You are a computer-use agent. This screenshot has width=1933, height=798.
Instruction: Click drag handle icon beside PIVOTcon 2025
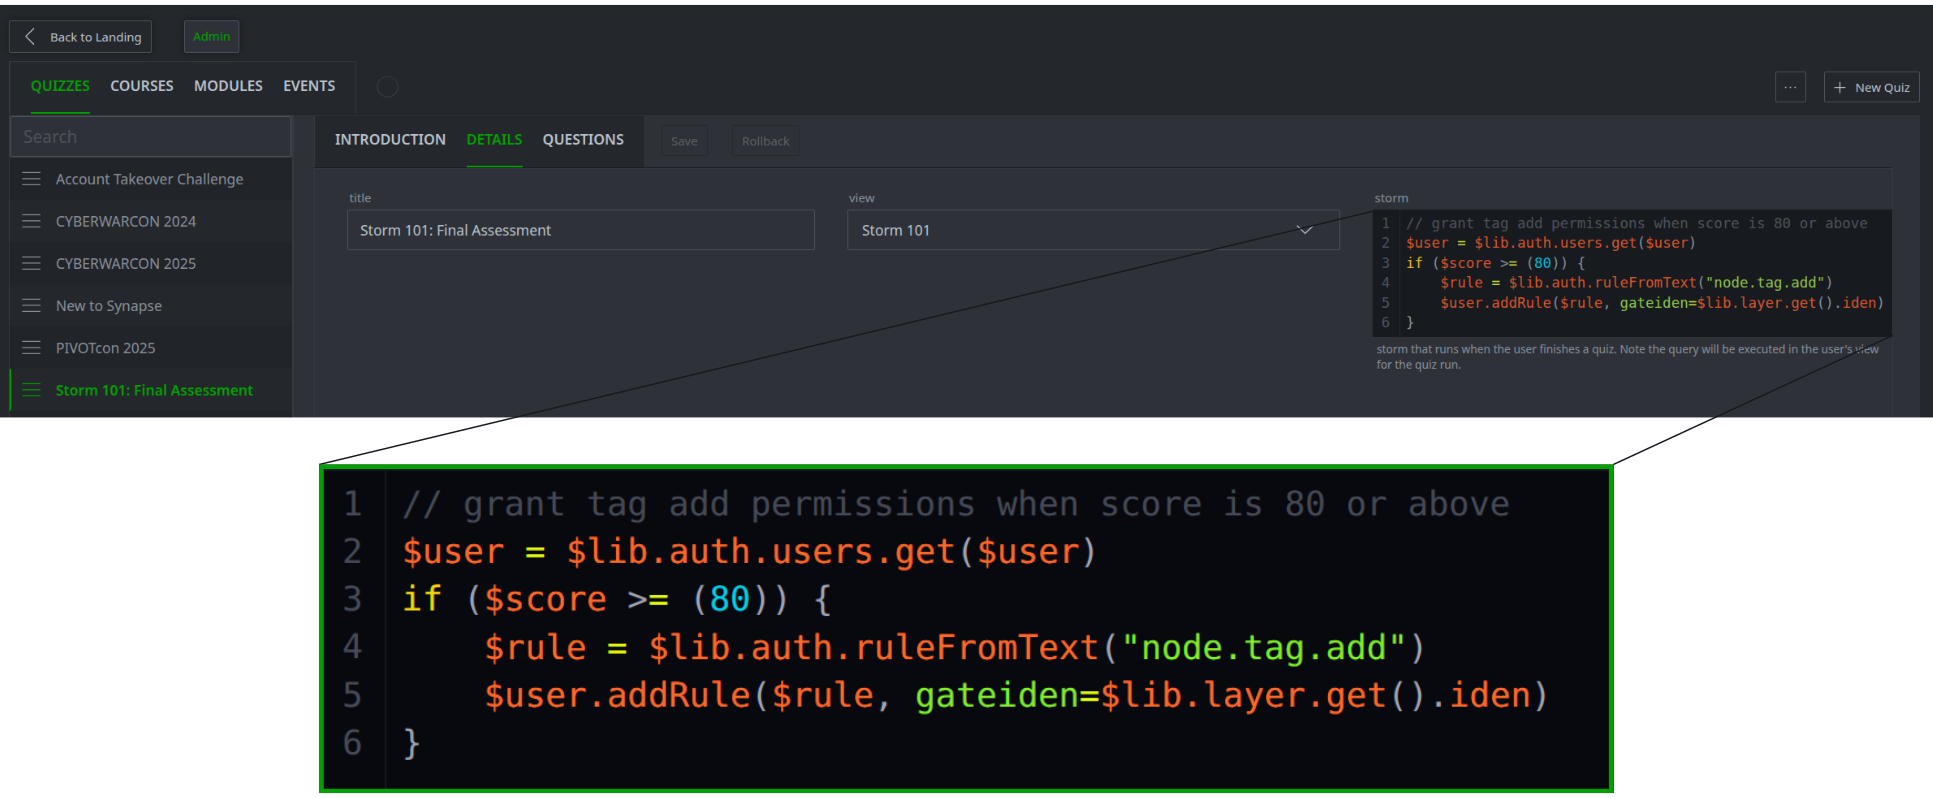click(x=32, y=348)
